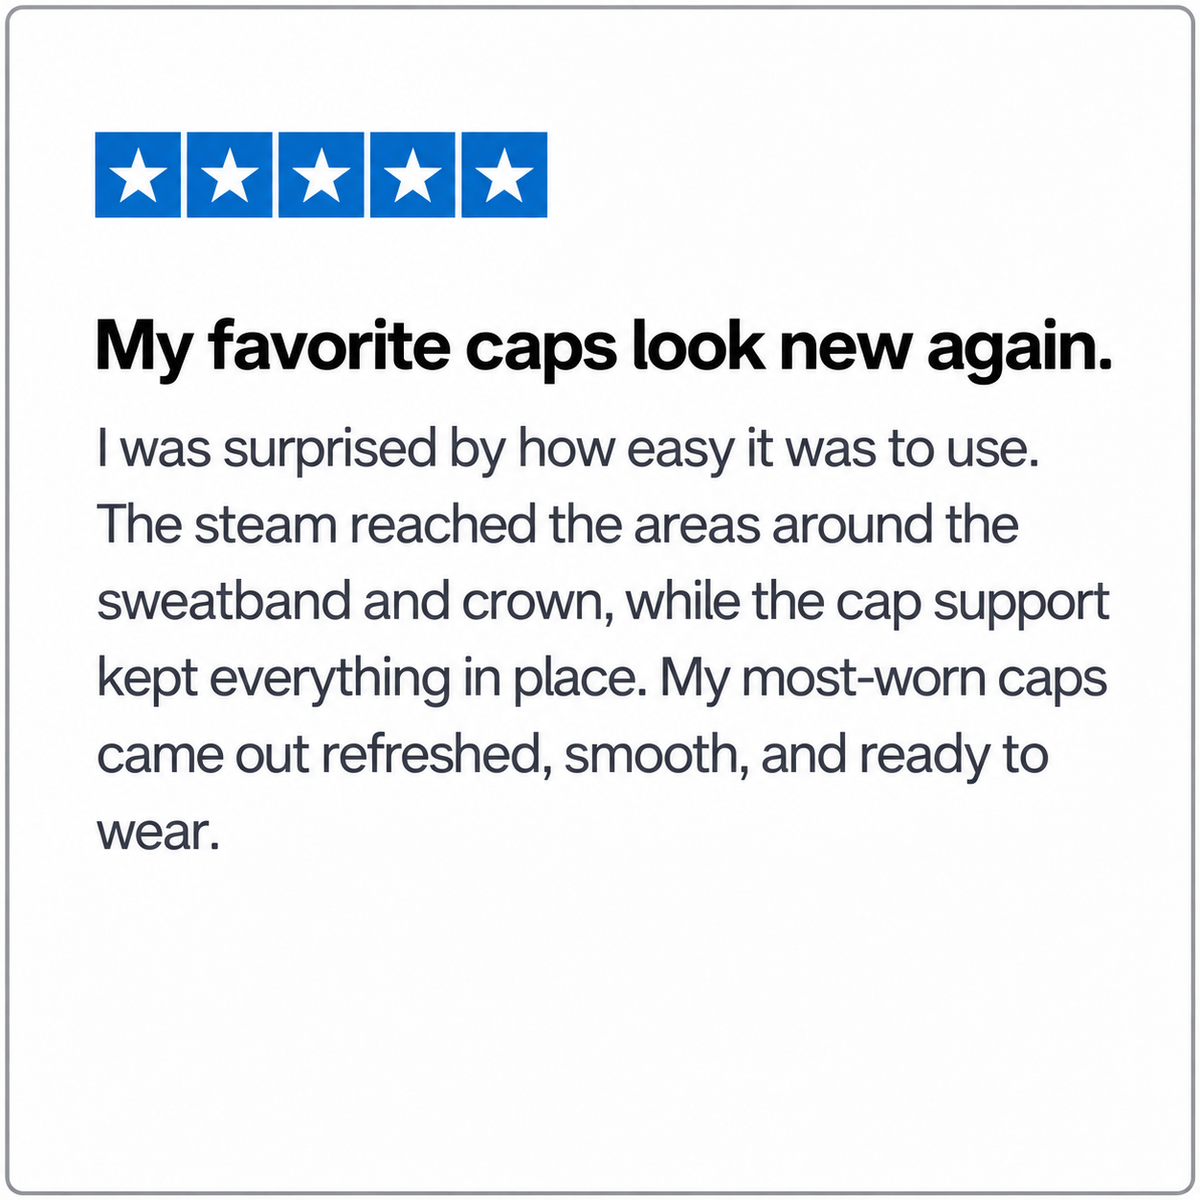Select the second rating star
The image size is (1200, 1200).
coord(231,175)
